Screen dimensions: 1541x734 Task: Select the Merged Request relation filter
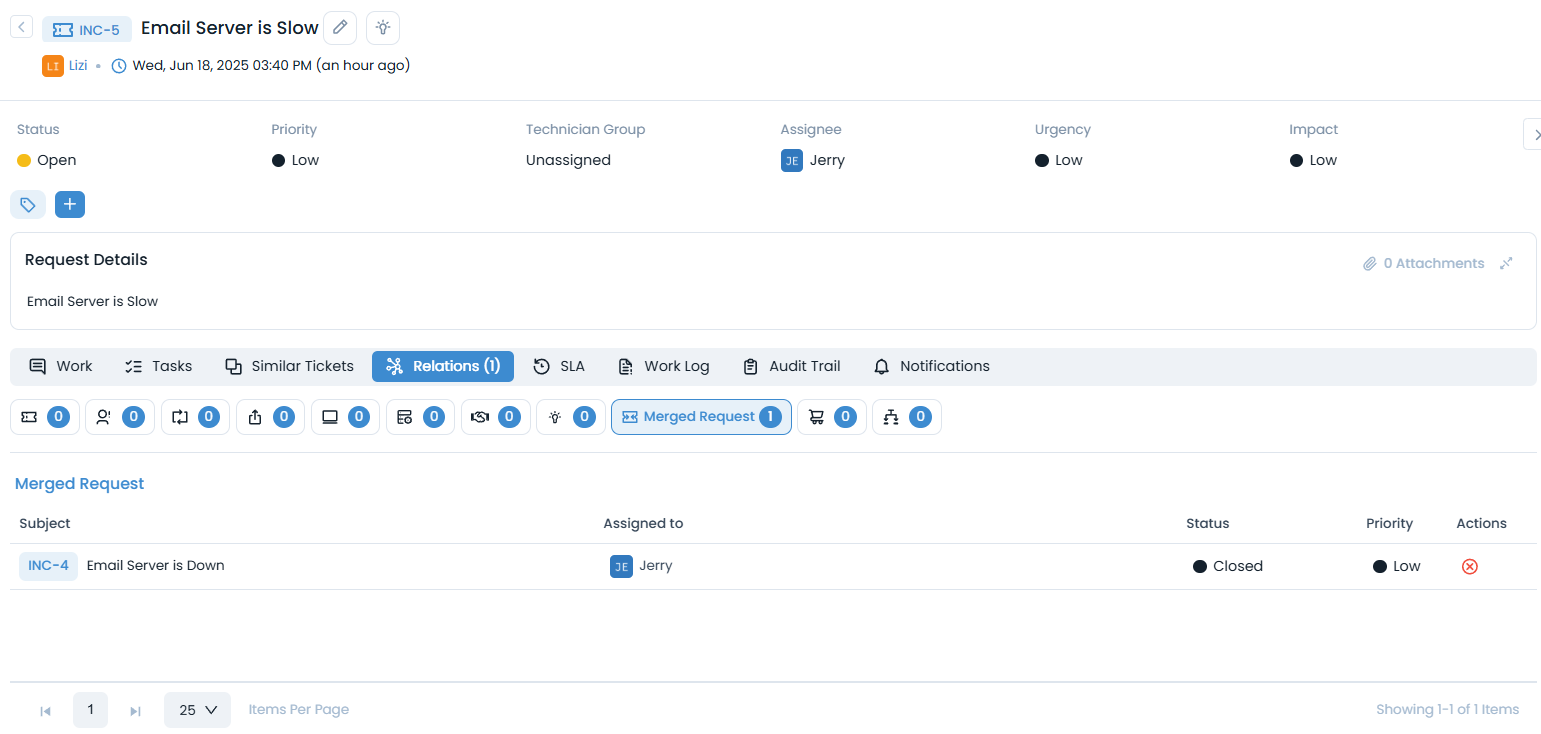pos(700,417)
